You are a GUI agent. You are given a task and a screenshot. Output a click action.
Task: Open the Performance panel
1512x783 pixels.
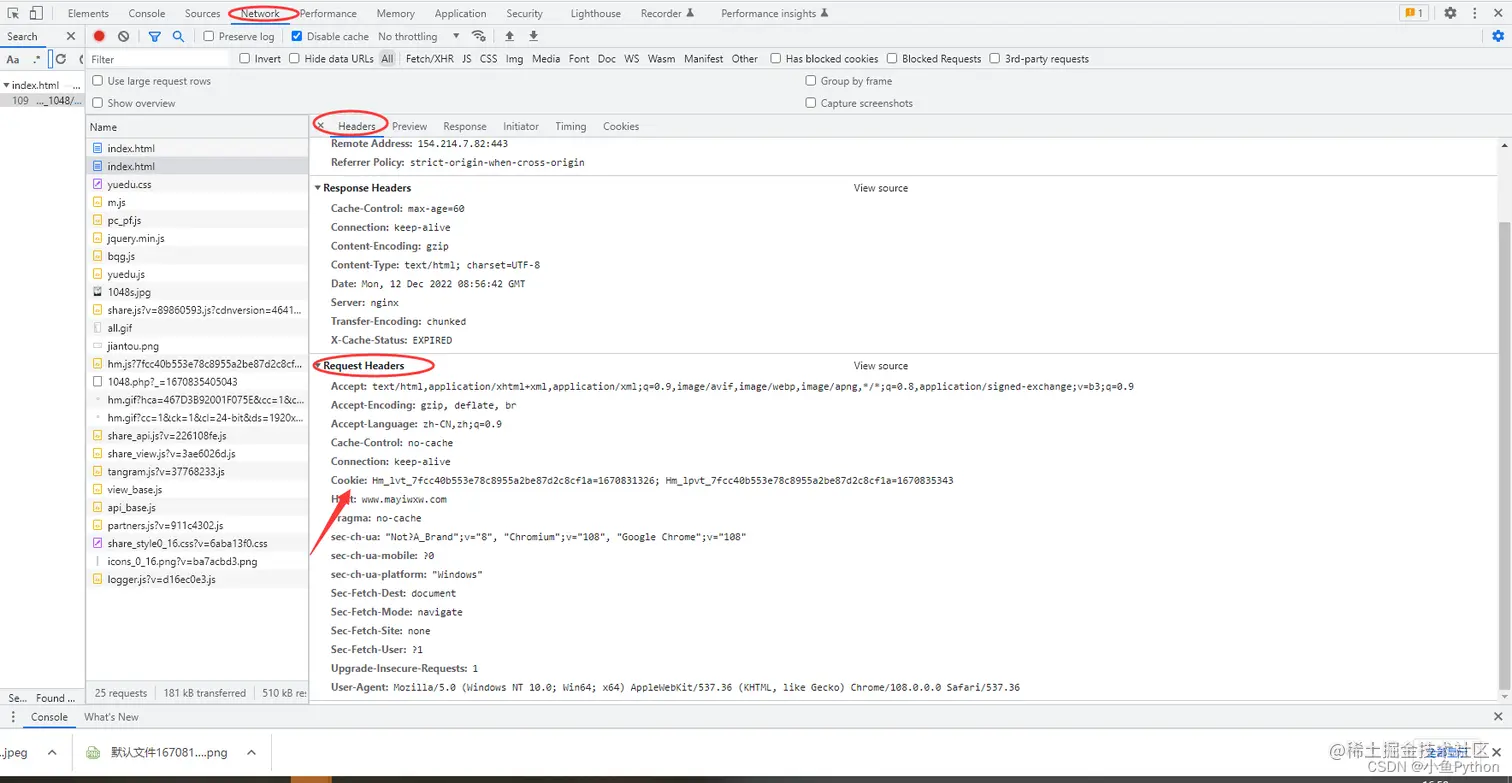pos(328,13)
